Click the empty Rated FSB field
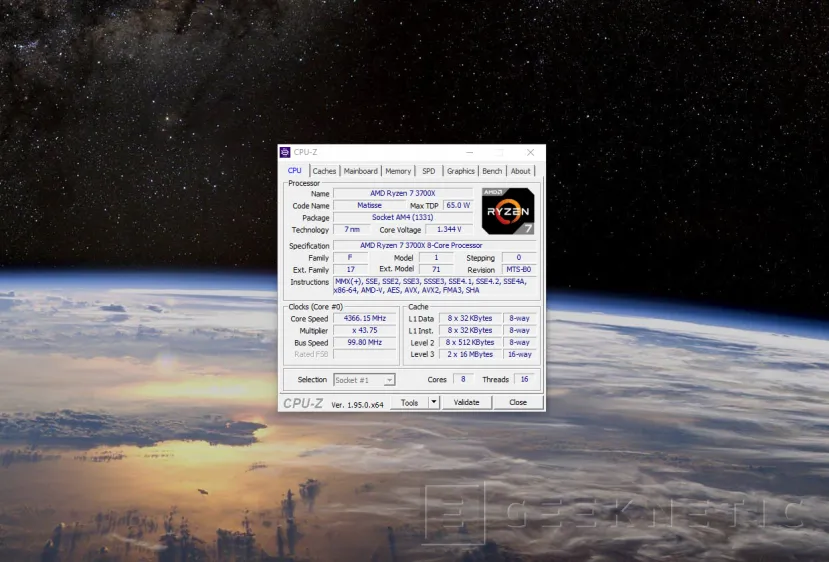Viewport: 829px width, 562px height. click(364, 354)
